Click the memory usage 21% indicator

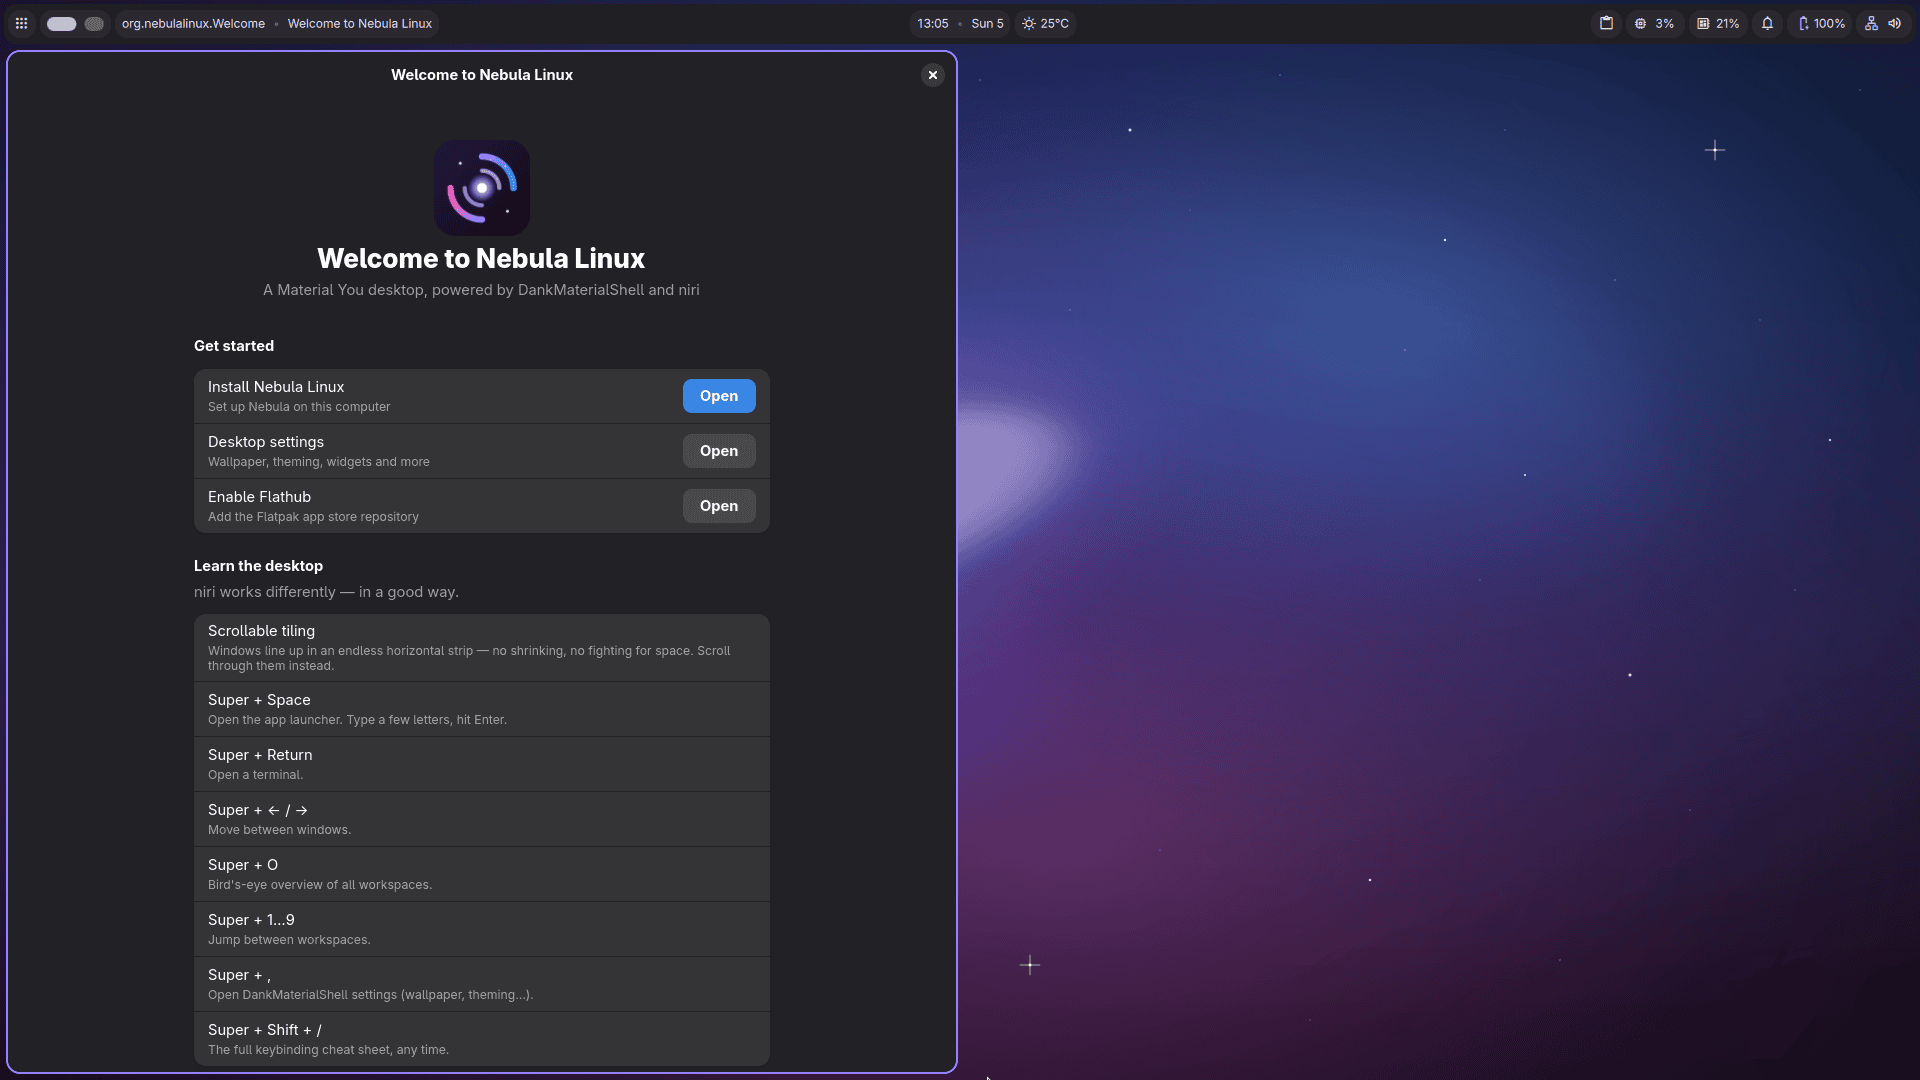pos(1718,23)
